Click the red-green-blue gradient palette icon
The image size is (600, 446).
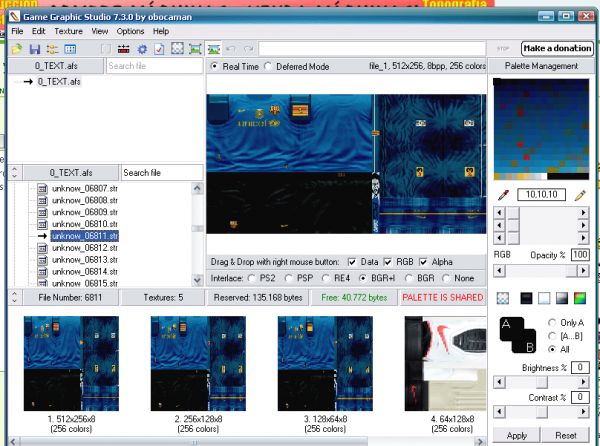(580, 298)
